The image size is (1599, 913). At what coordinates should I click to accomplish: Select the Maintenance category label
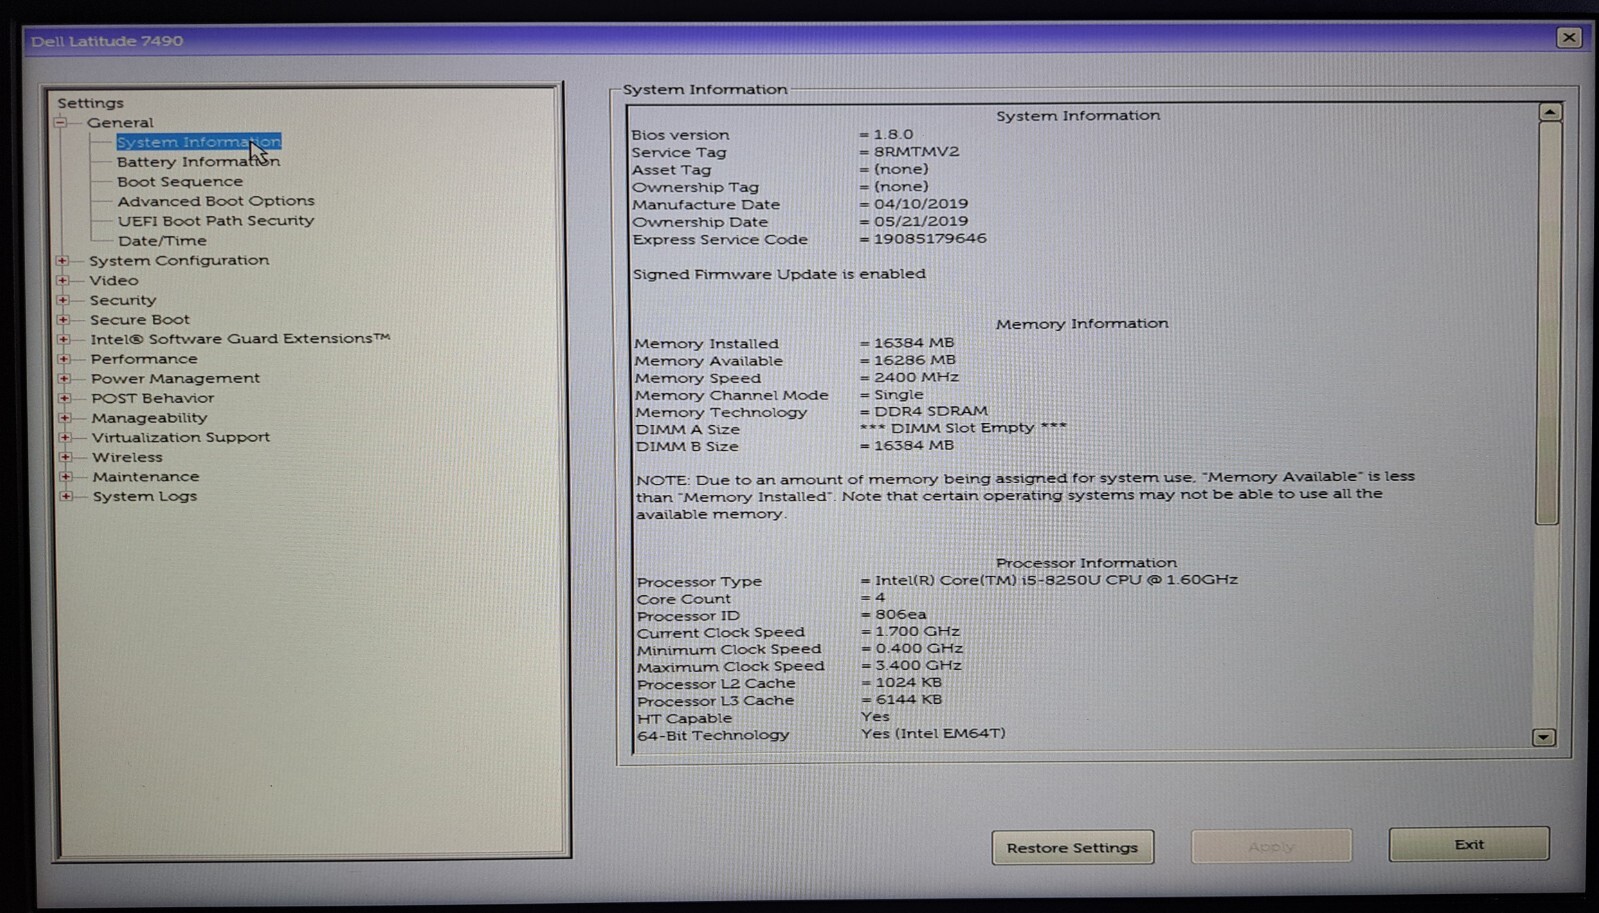click(146, 477)
